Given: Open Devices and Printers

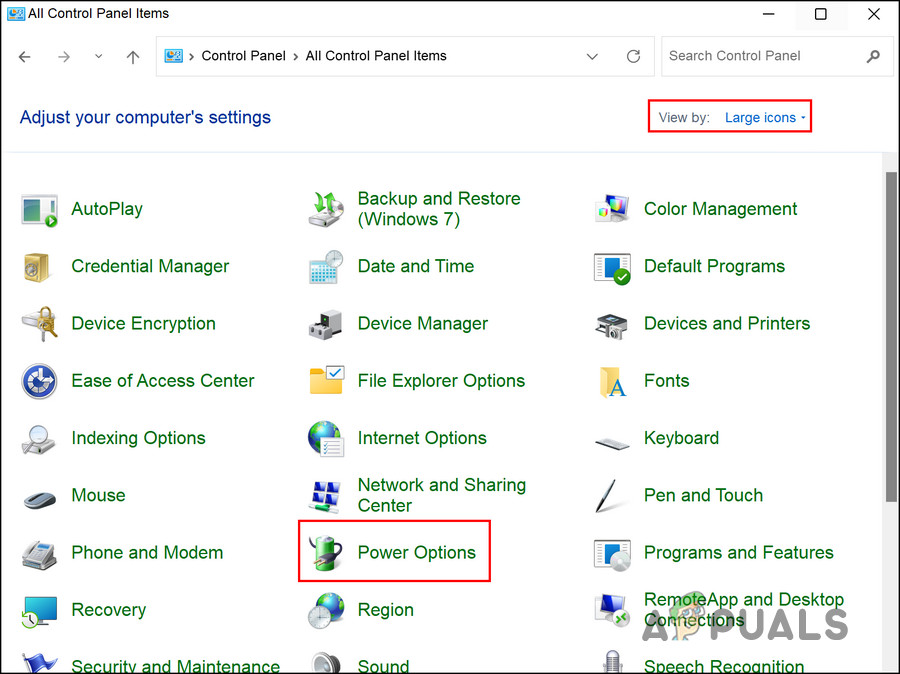Looking at the screenshot, I should 726,324.
